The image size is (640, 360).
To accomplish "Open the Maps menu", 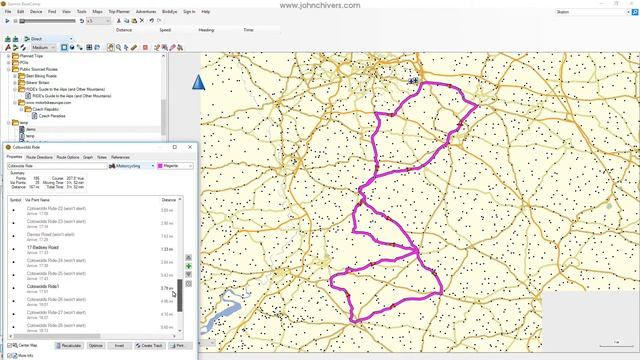I will pyautogui.click(x=98, y=12).
